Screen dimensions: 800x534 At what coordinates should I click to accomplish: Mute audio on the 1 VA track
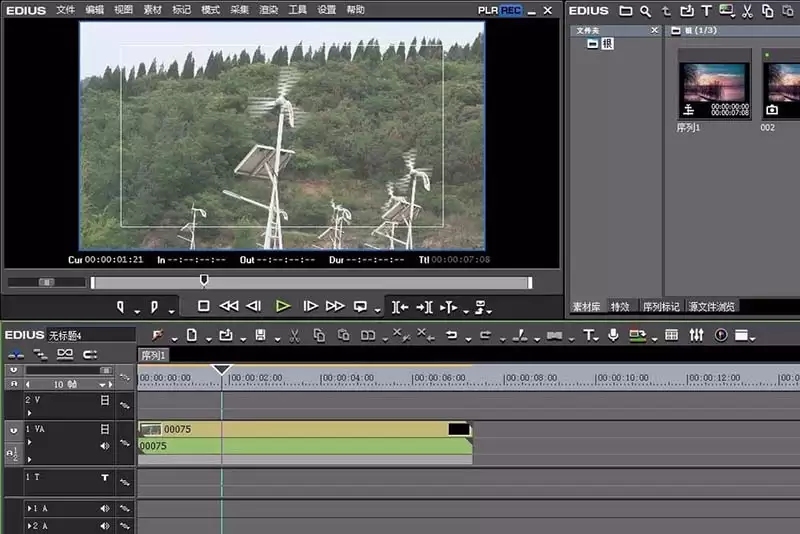click(x=105, y=446)
